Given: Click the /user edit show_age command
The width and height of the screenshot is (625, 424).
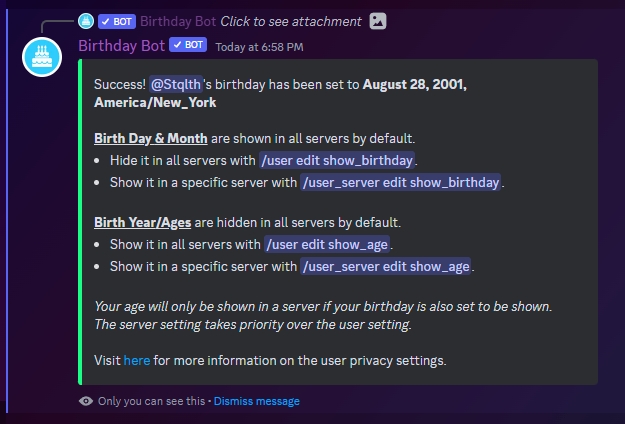Looking at the screenshot, I should [328, 244].
